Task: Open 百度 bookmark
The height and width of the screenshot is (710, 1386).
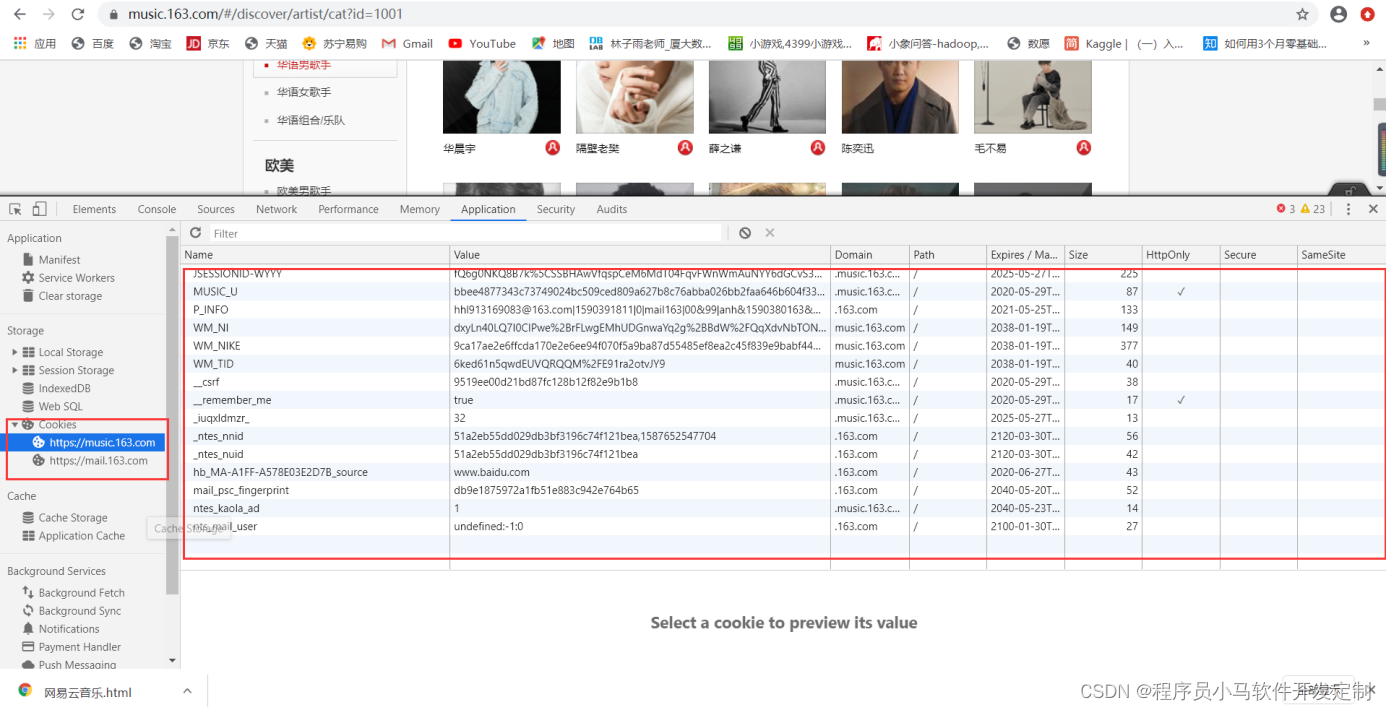Action: [93, 43]
